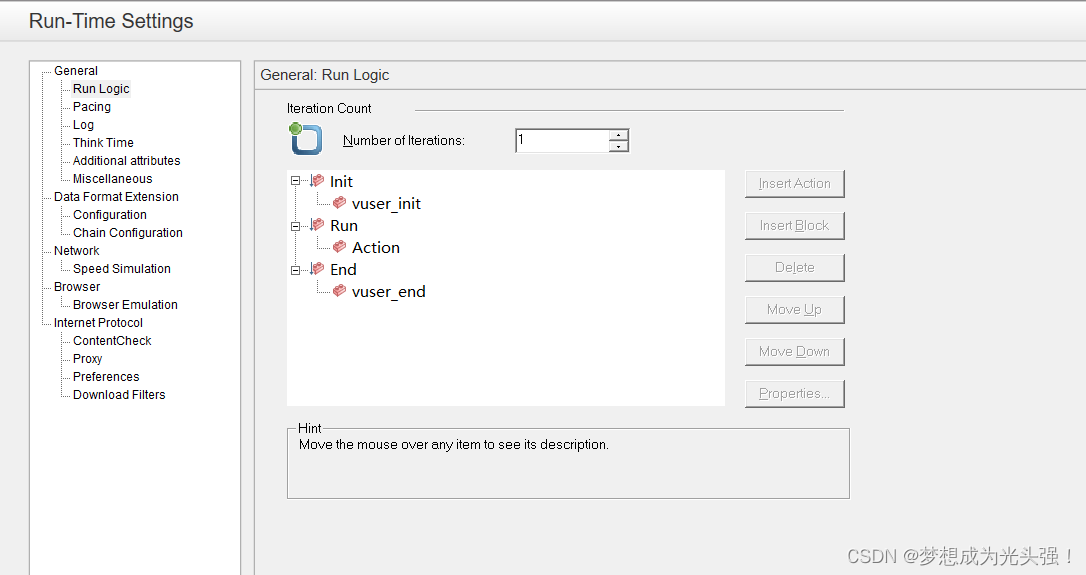Open Browser Emulation settings
Screen dimensions: 1086x575
125,305
